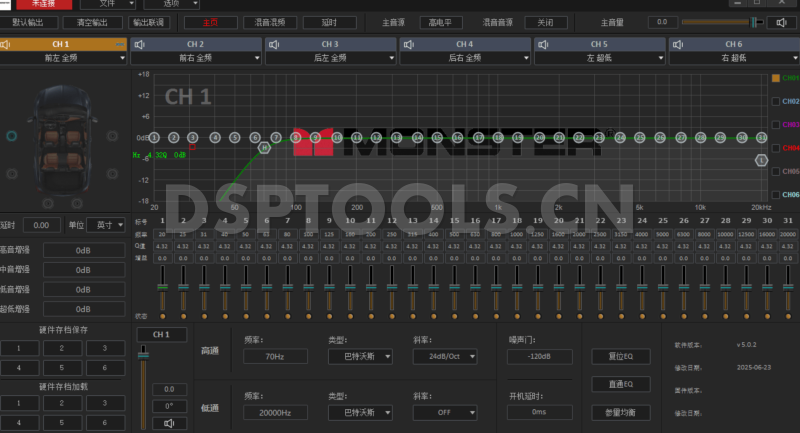Open the 选项 dropdown menu
The width and height of the screenshot is (800, 433).
click(x=171, y=4)
